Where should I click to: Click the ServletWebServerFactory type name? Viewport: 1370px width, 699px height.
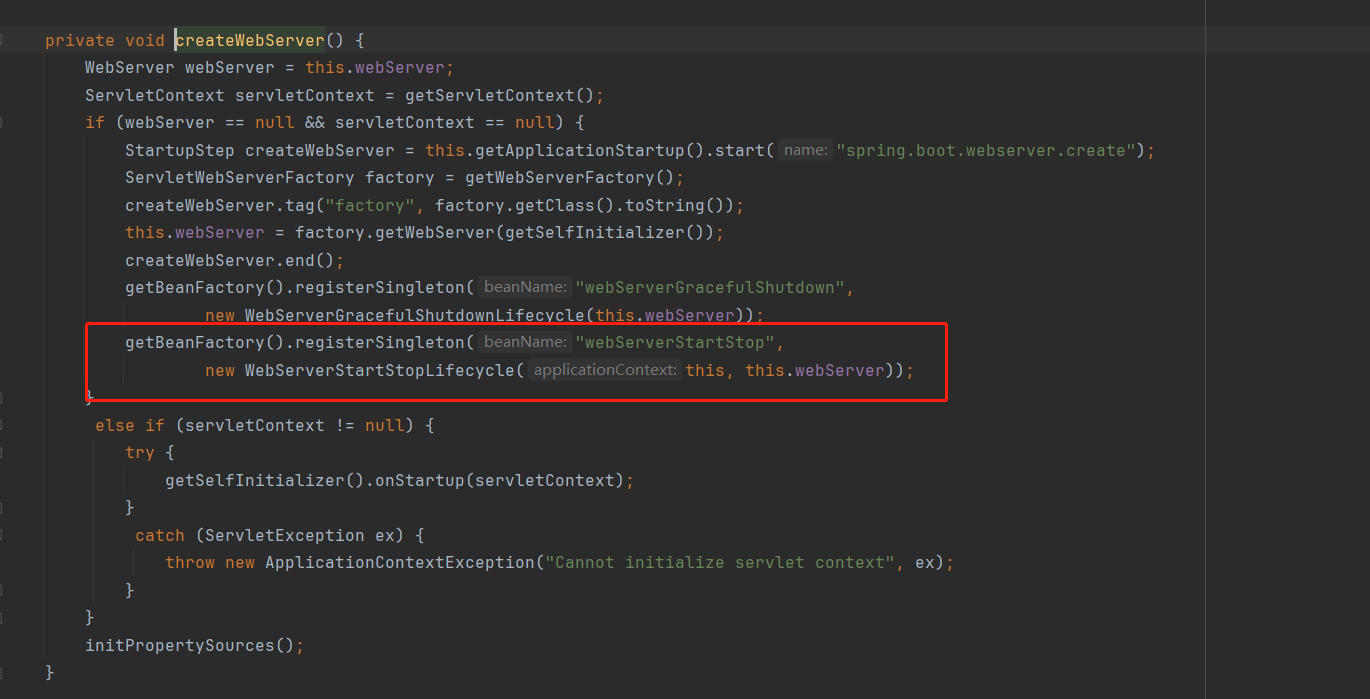click(x=239, y=178)
